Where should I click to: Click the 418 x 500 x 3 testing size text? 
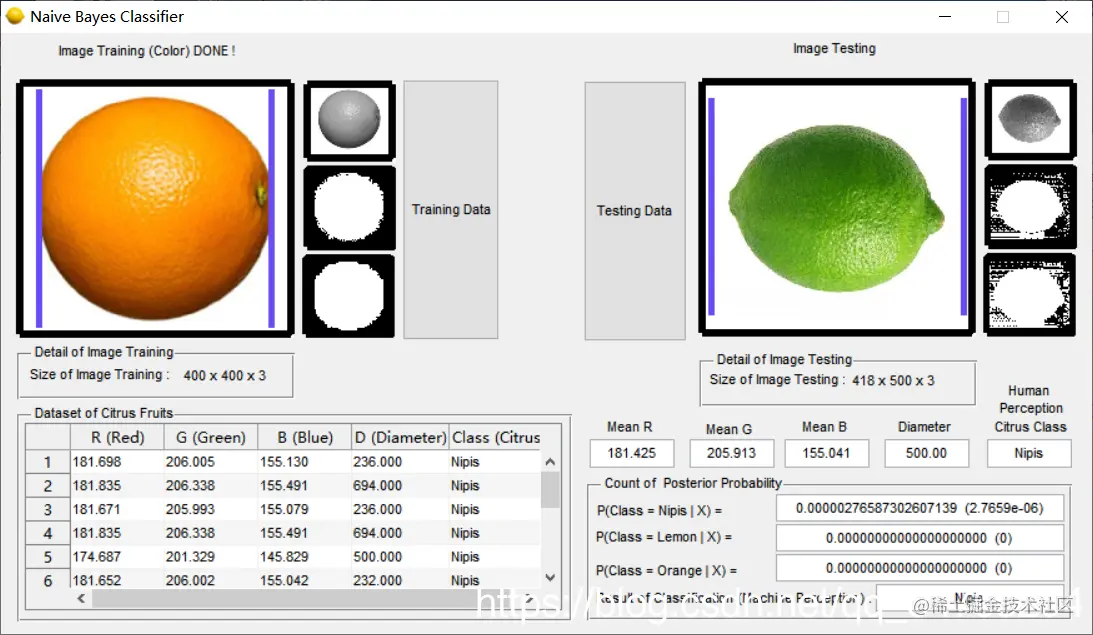(893, 381)
